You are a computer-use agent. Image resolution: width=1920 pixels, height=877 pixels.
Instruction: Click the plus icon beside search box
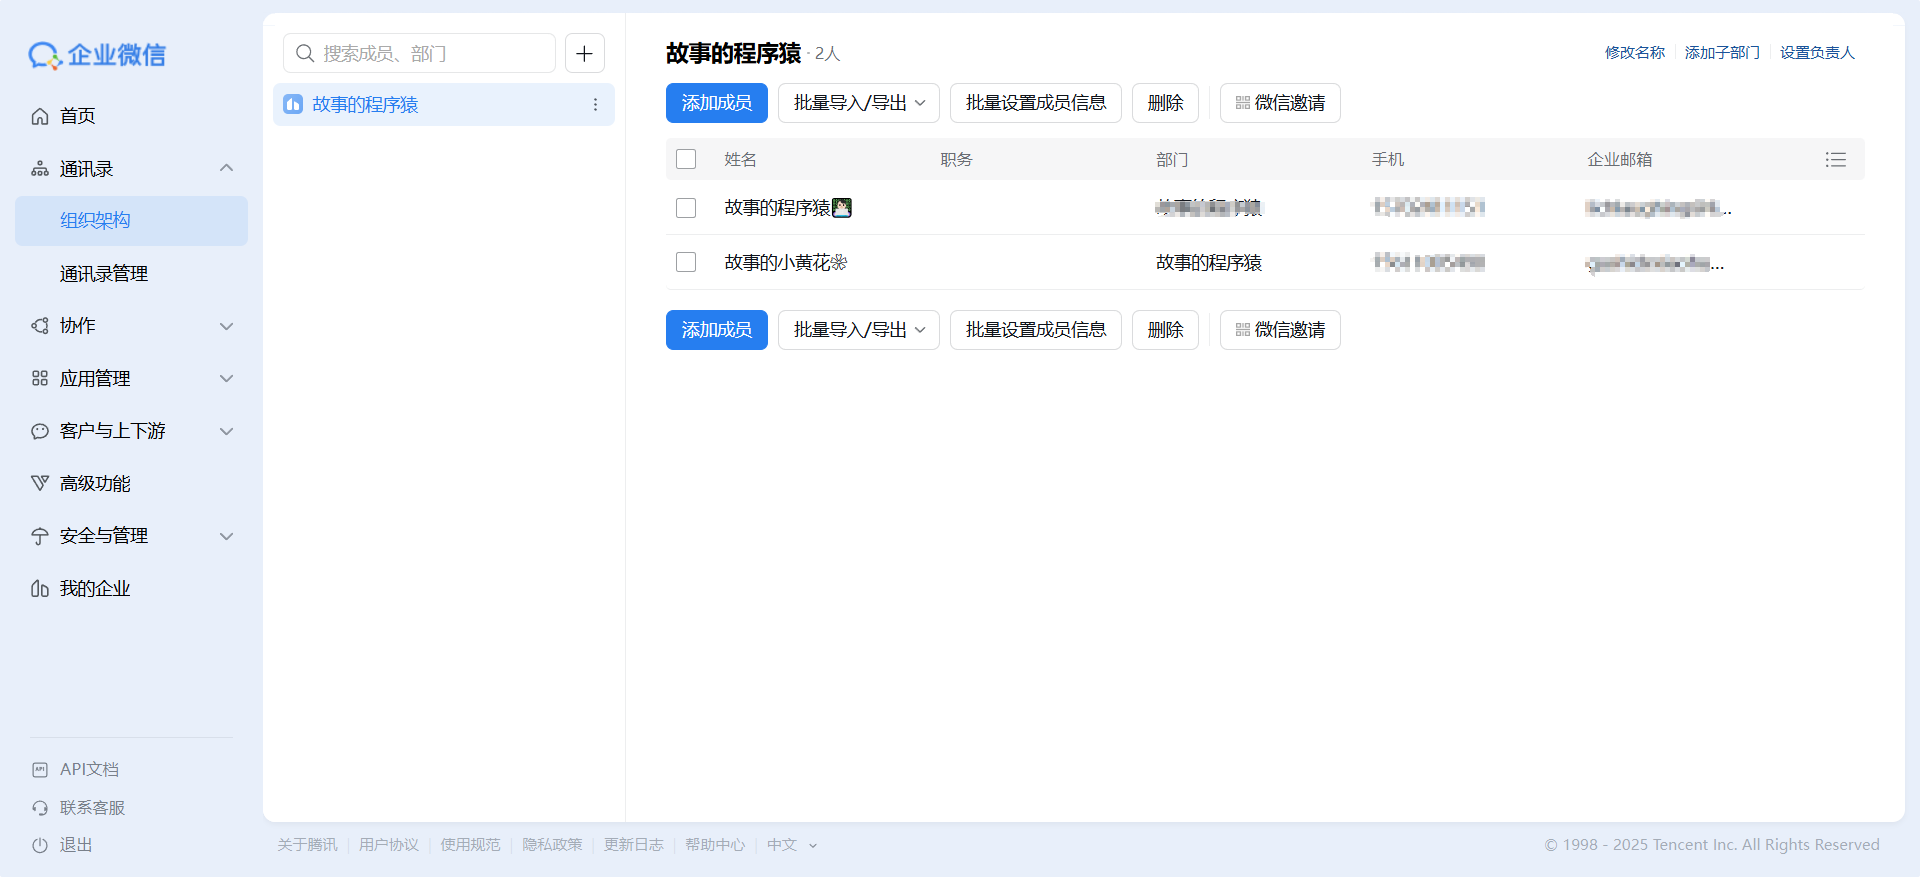585,53
